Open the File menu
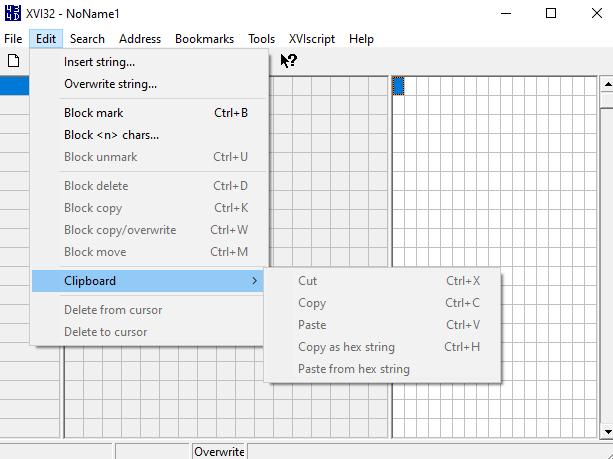 (x=13, y=39)
